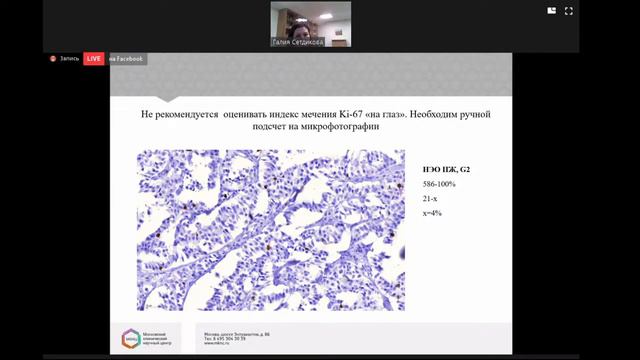Click the hexagonal clinic logo
Viewport: 640px width, 360px height.
pyautogui.click(x=131, y=338)
